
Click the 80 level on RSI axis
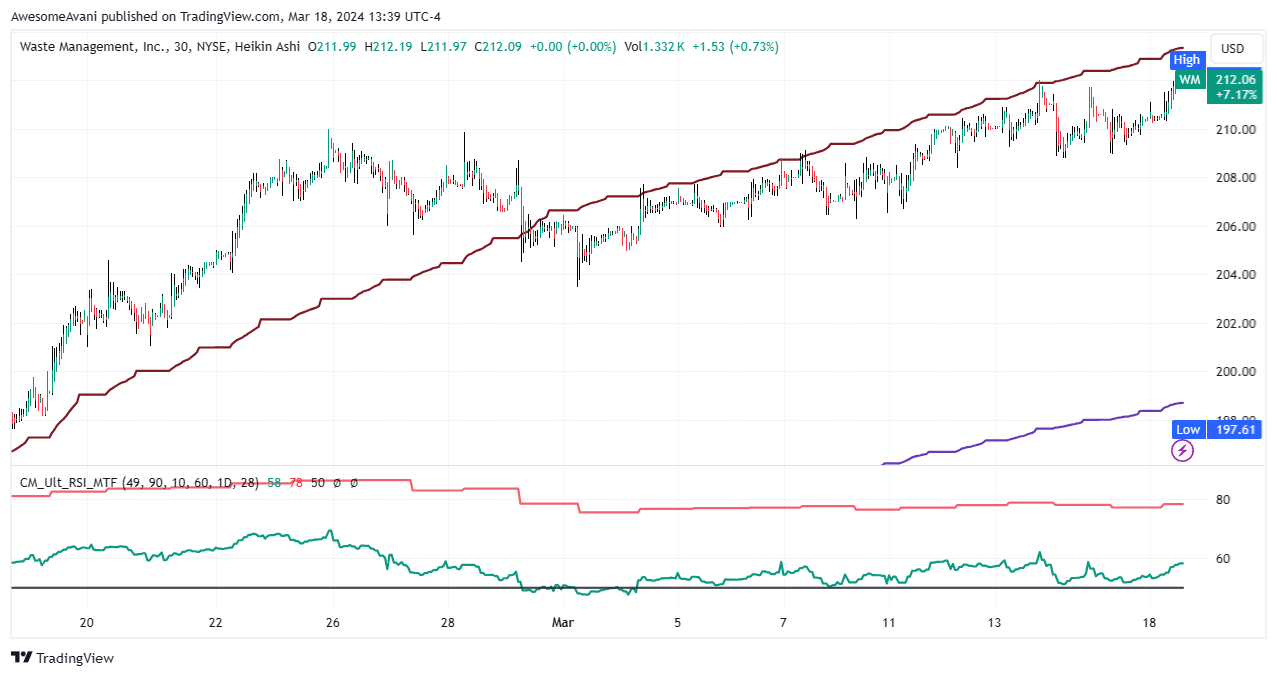click(1222, 499)
